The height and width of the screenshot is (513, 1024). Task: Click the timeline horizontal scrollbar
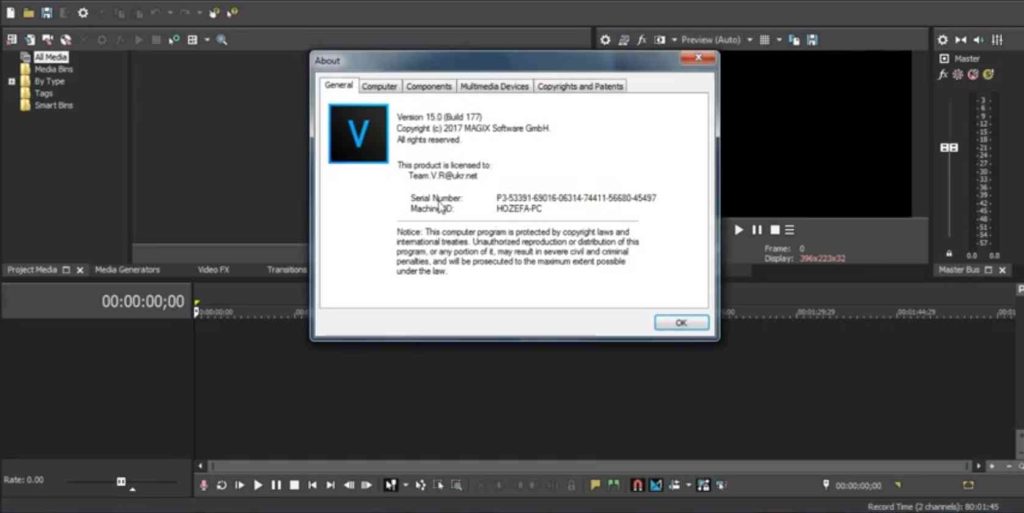(589, 466)
